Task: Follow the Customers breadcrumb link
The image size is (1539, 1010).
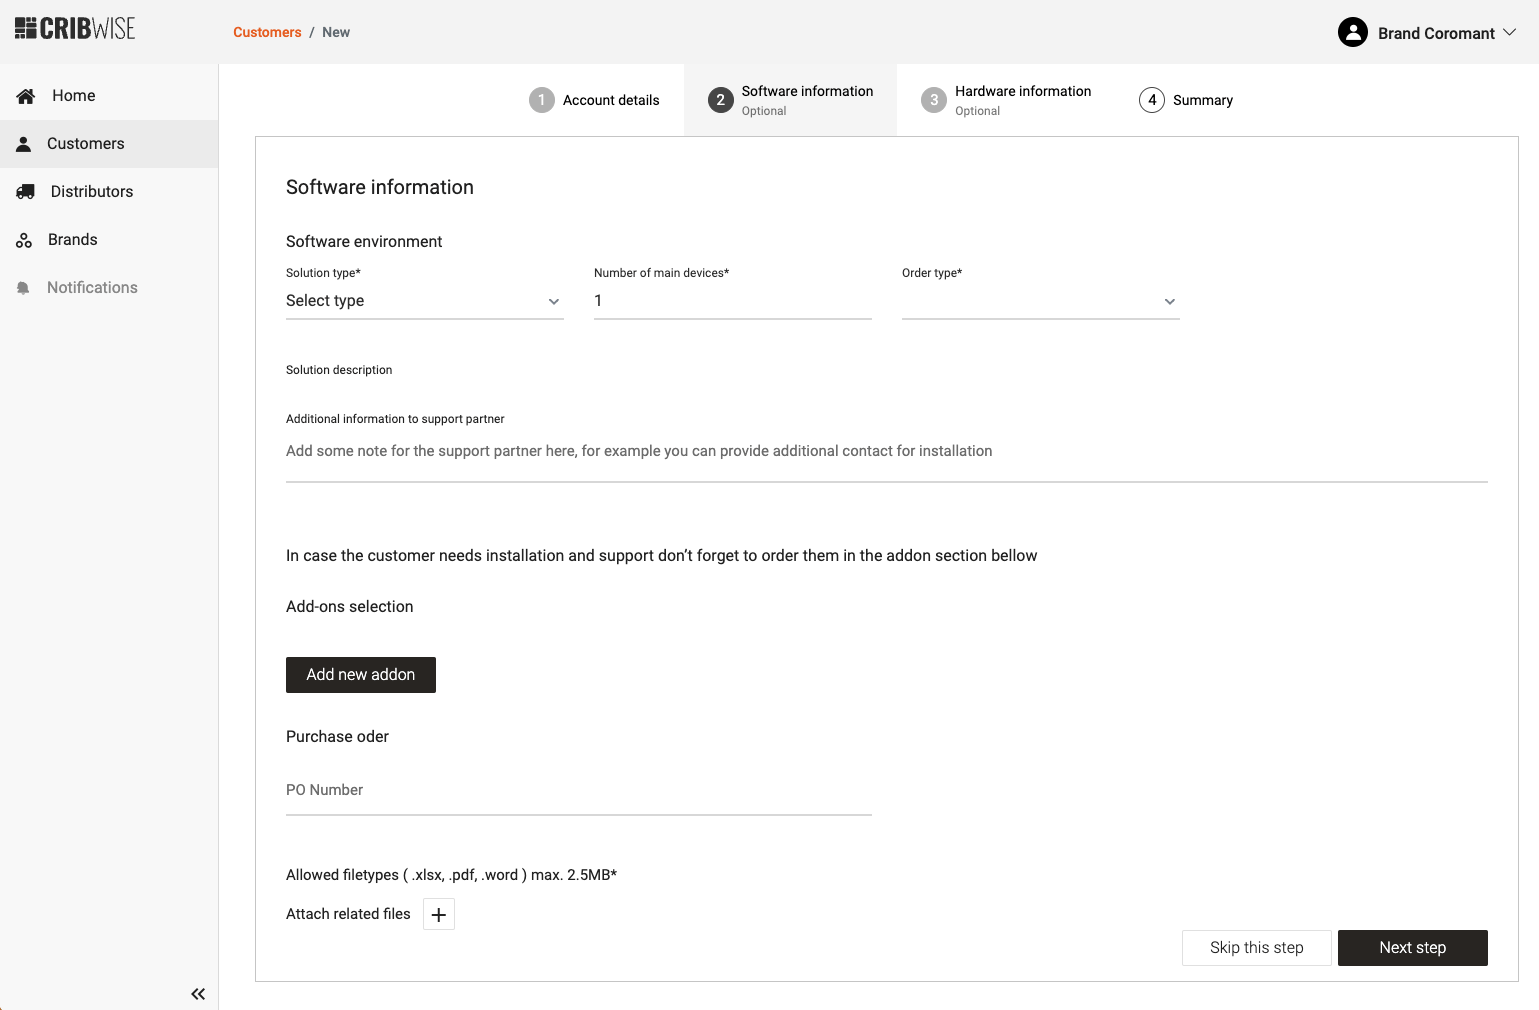Action: point(267,32)
